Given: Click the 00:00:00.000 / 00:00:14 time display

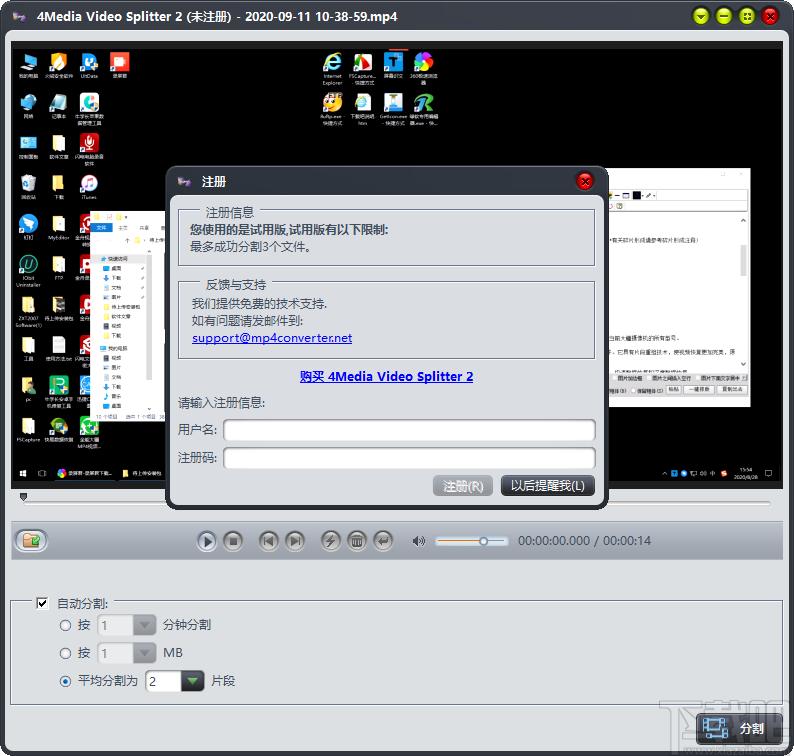Looking at the screenshot, I should [584, 541].
